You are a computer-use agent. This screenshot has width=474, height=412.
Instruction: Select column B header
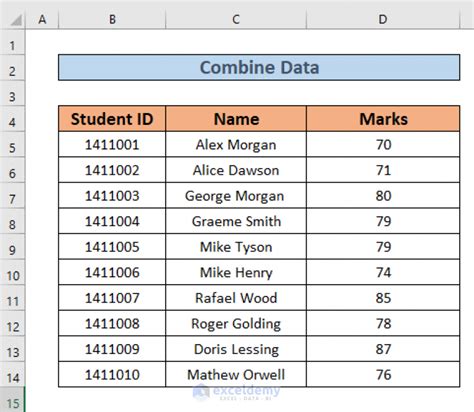point(112,19)
